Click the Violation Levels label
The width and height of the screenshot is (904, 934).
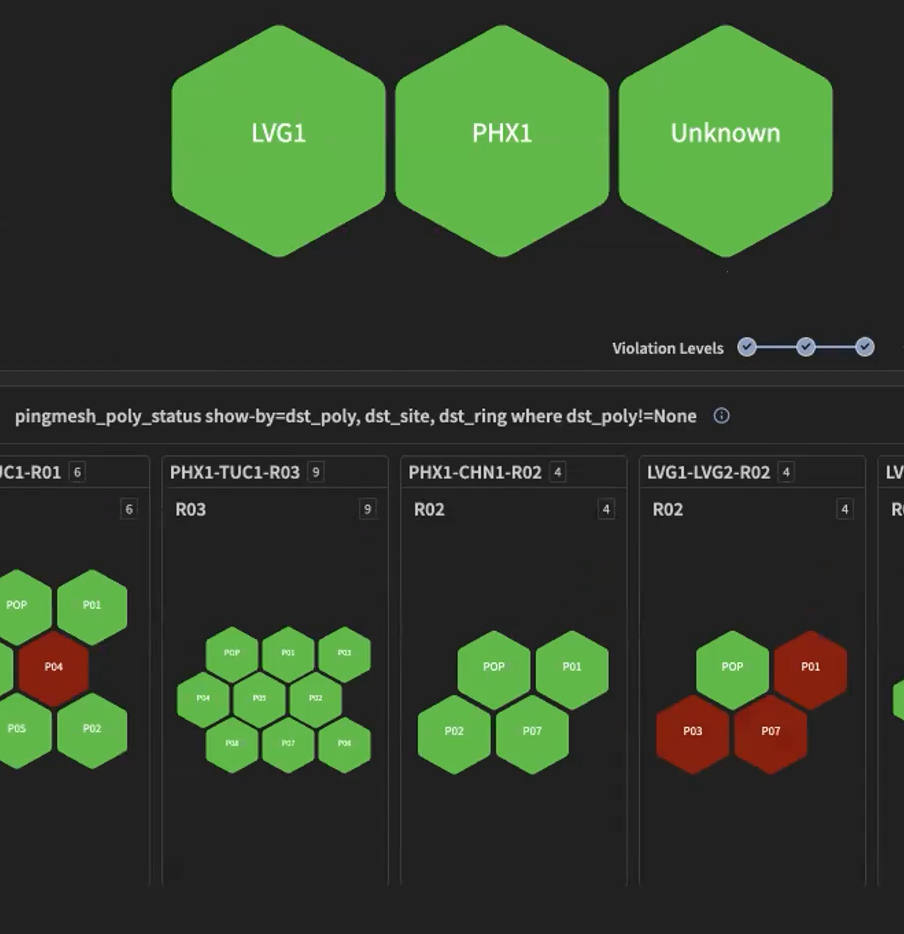(x=668, y=348)
